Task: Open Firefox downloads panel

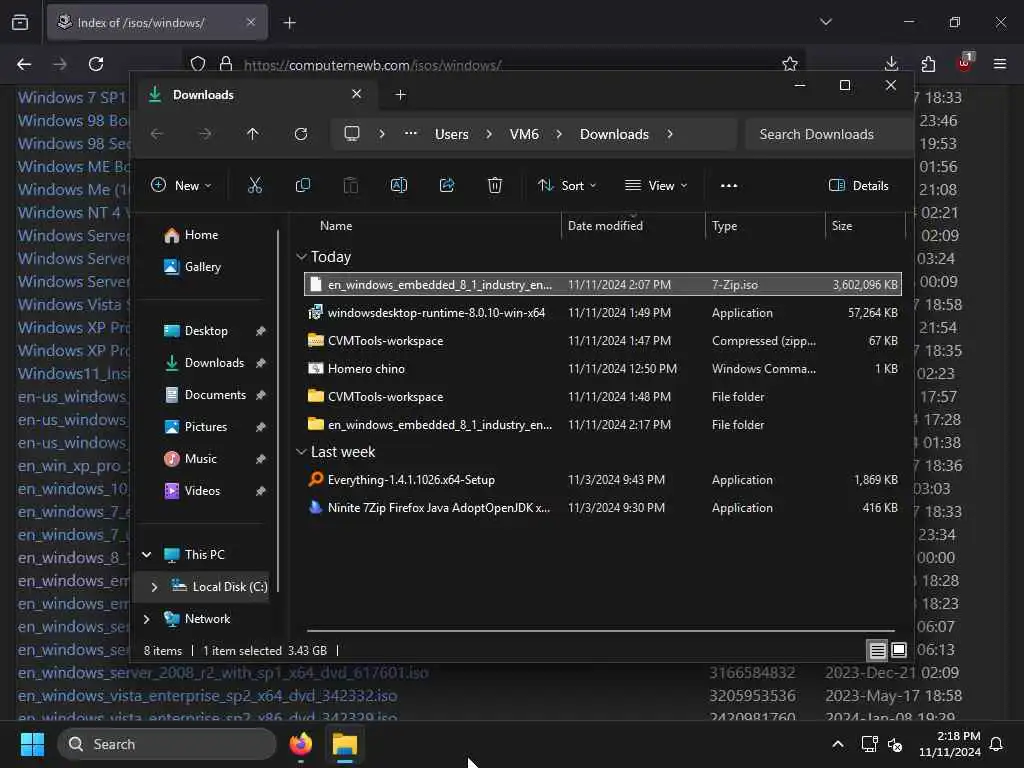Action: tap(891, 64)
